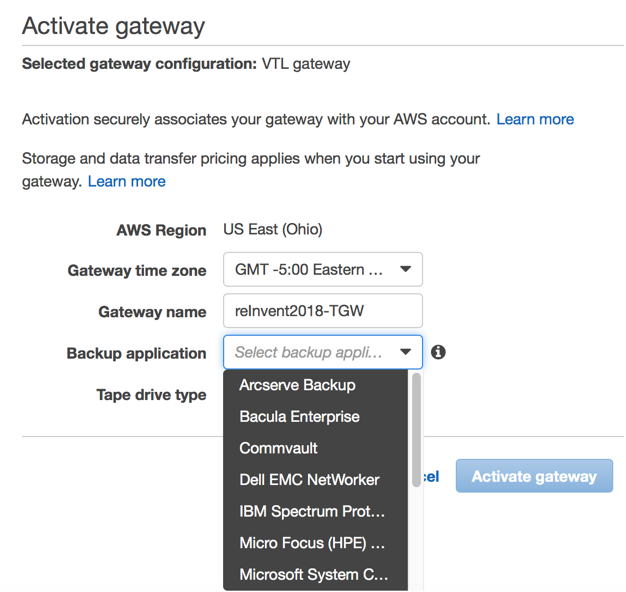Click the US East (Ohio) region text
626x592 pixels.
273,229
